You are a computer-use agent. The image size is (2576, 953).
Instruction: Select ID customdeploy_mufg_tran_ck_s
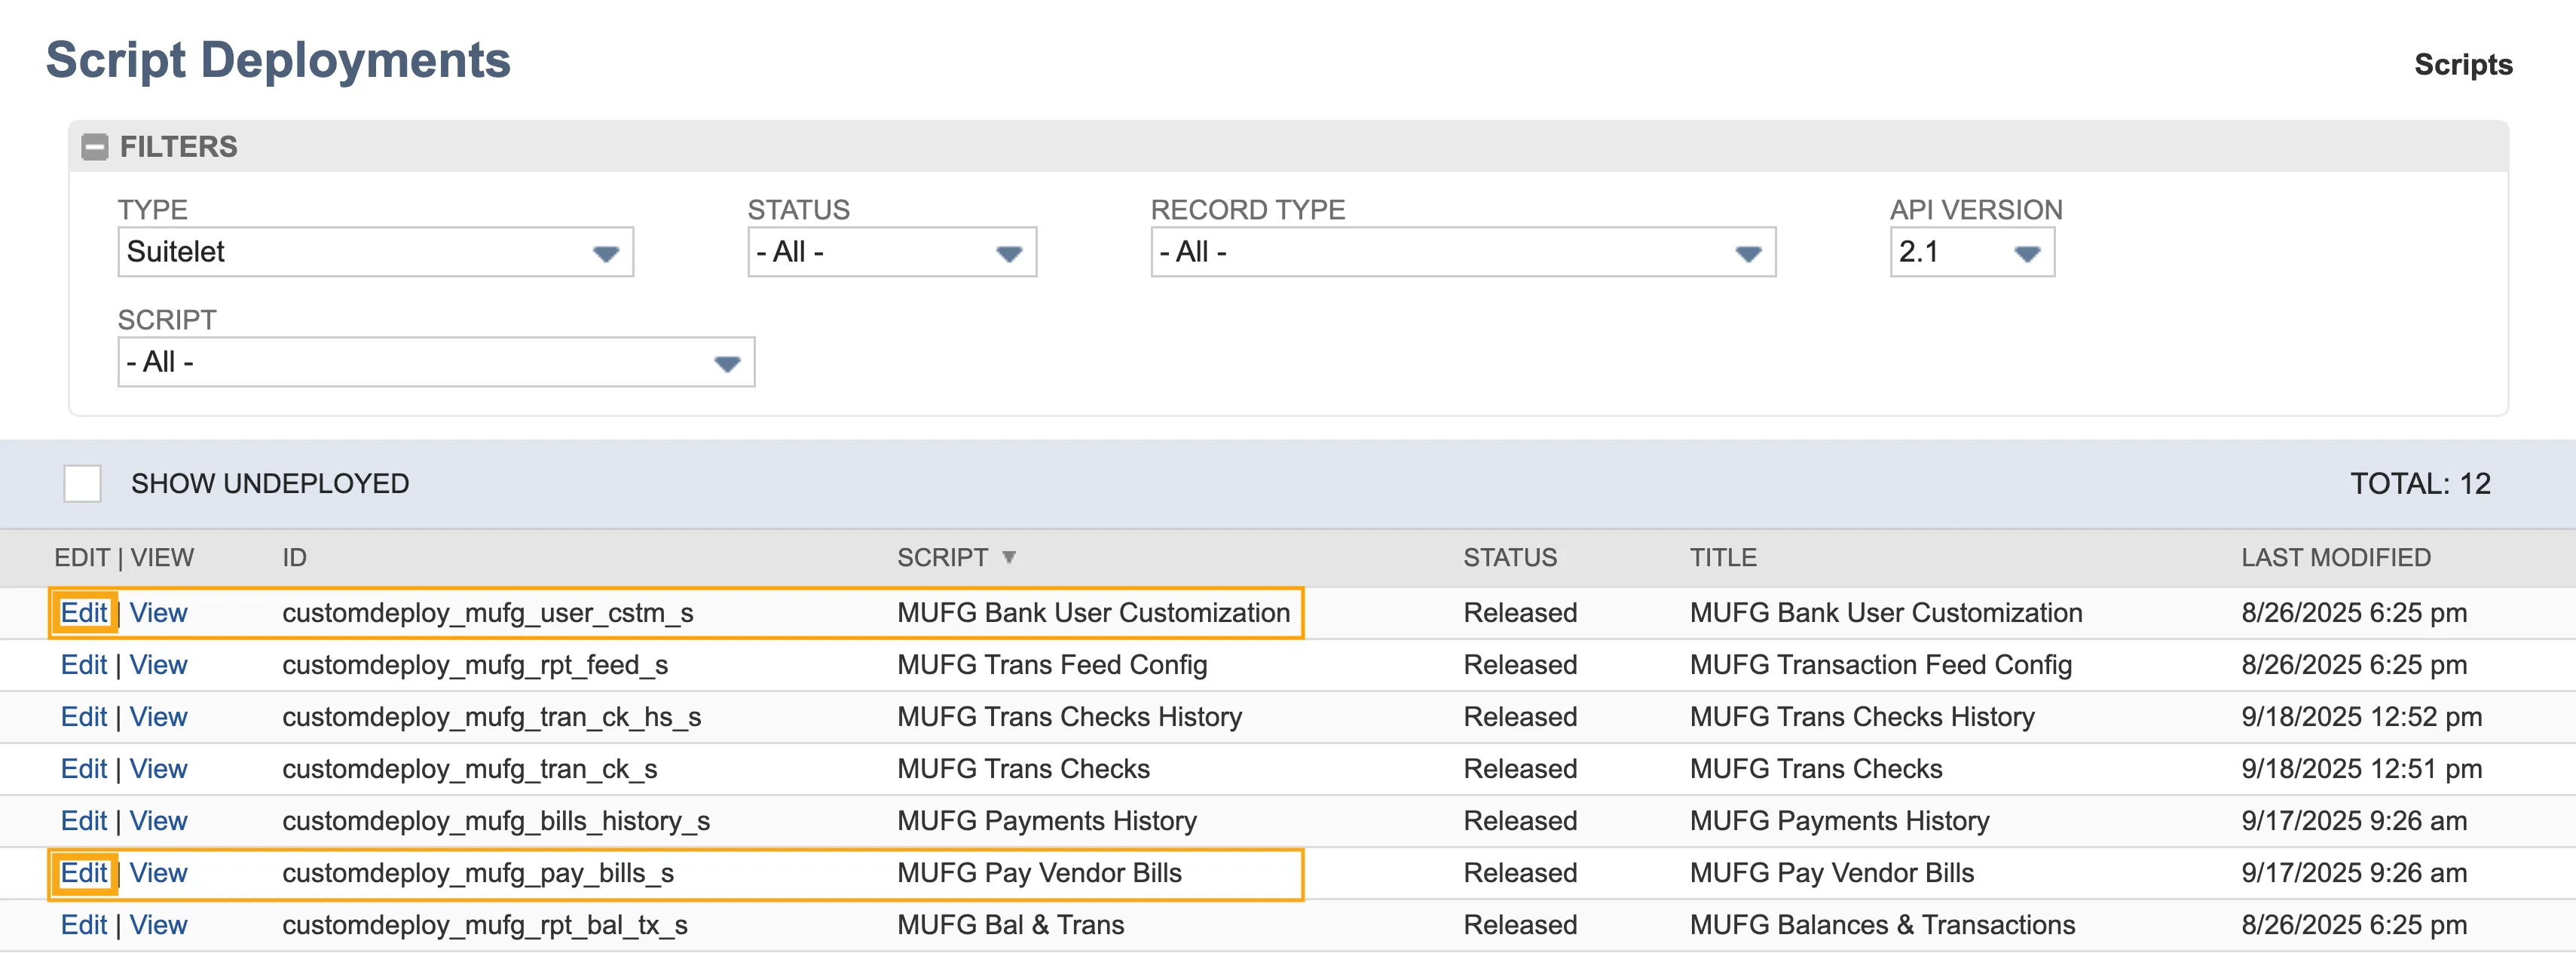point(470,769)
